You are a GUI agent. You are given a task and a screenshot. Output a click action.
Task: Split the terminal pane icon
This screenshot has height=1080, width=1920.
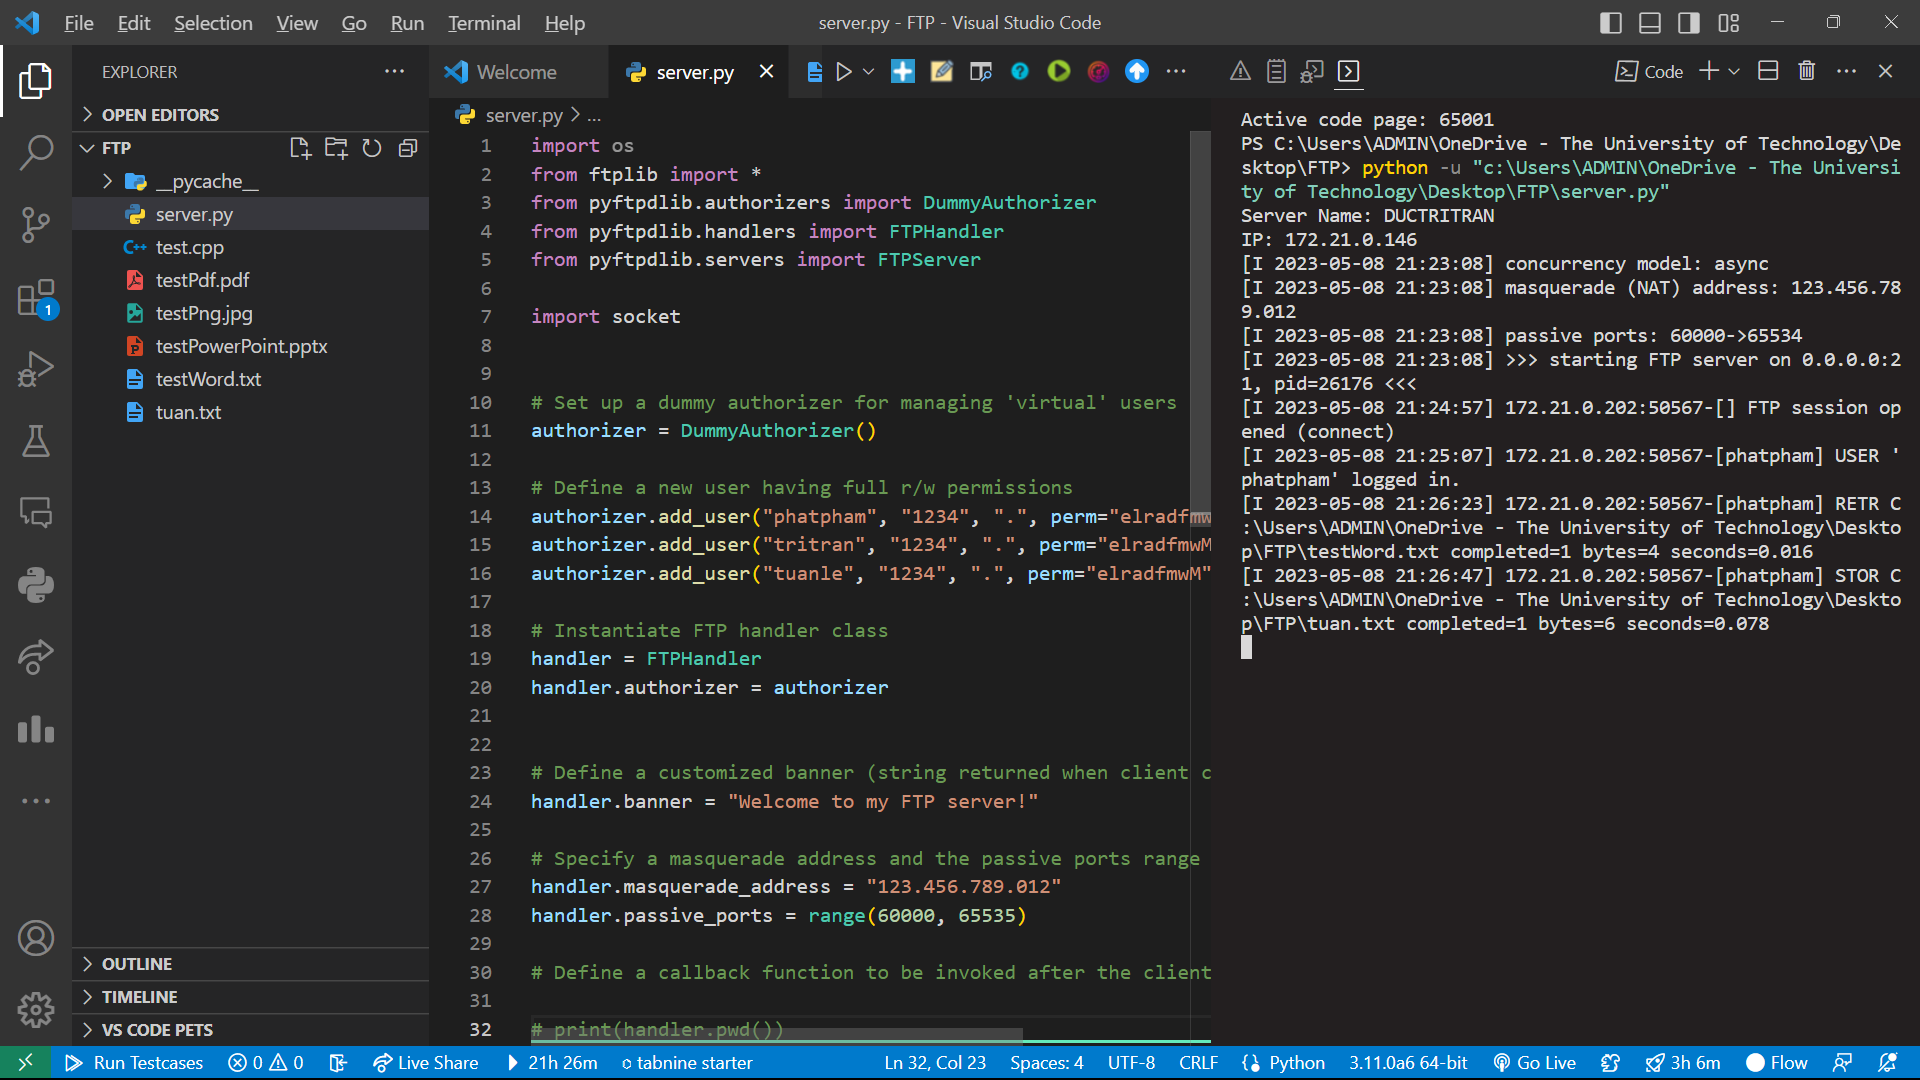(x=1767, y=71)
